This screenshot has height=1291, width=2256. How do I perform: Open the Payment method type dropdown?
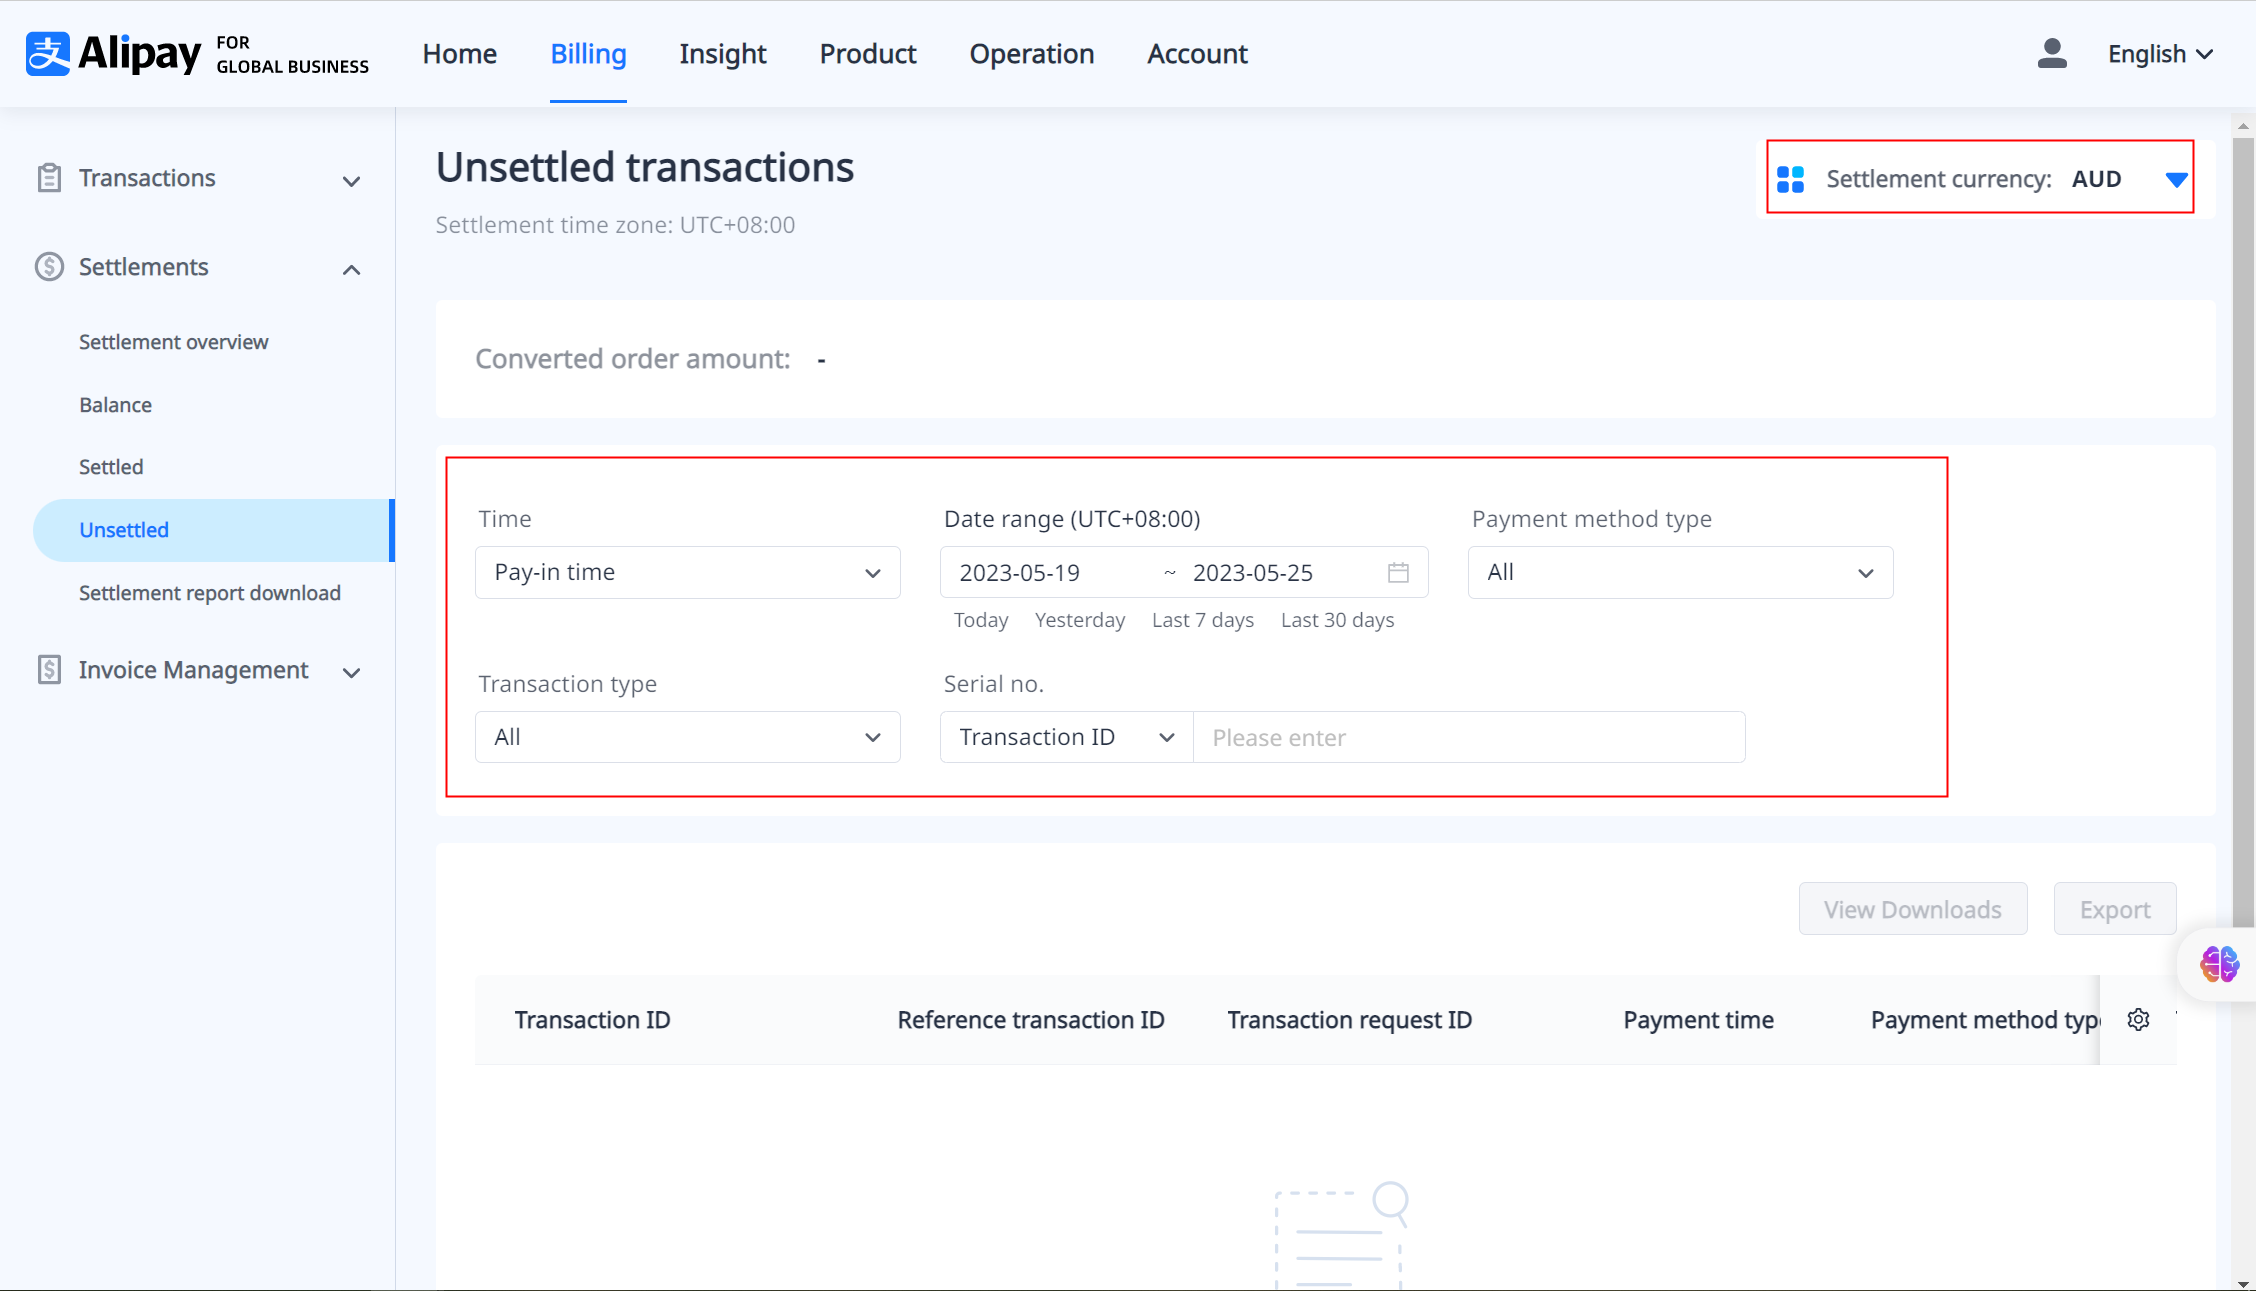click(x=1680, y=573)
